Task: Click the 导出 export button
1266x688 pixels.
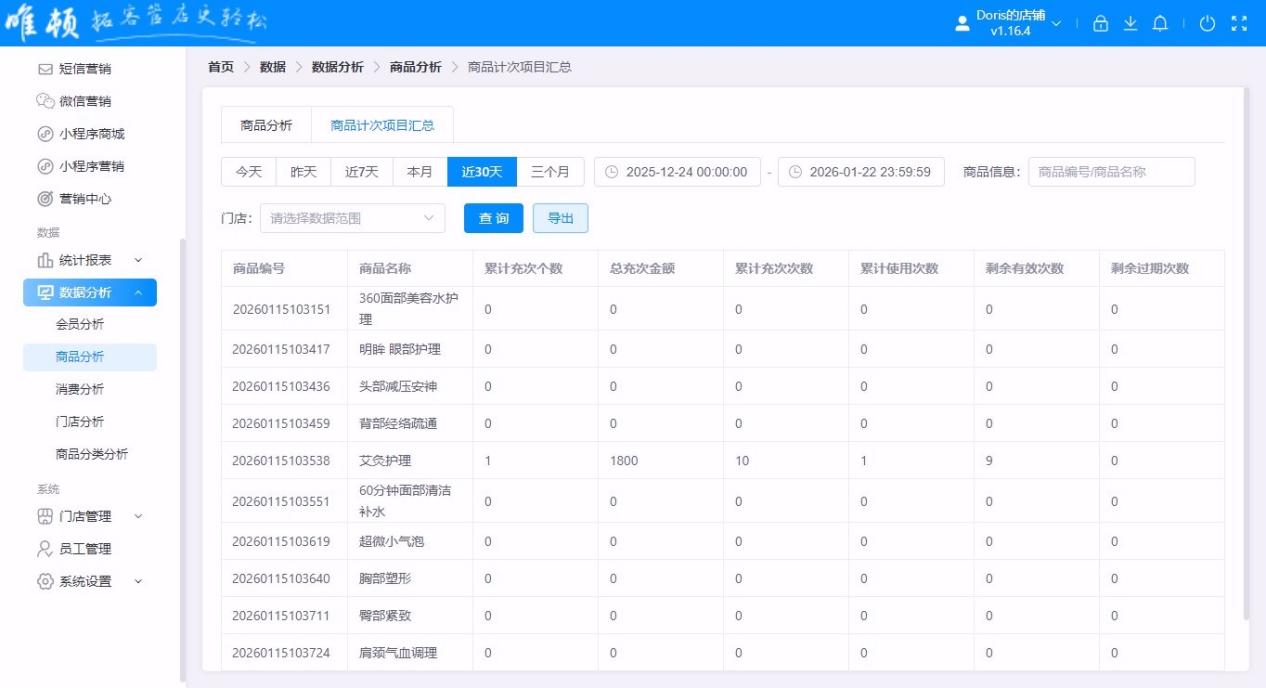Action: (x=560, y=218)
